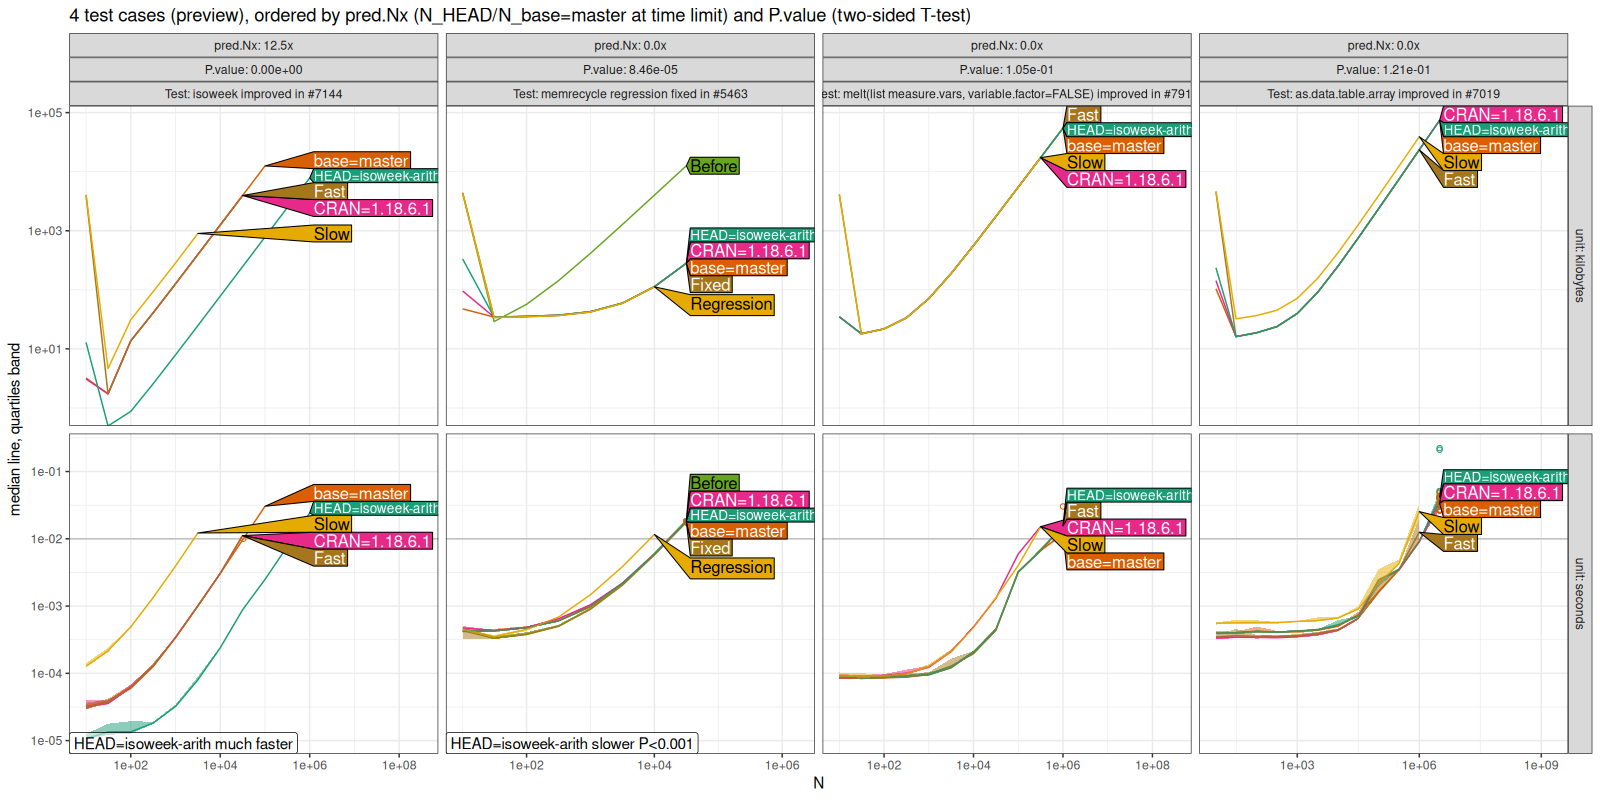Viewport: 1600px width, 800px height.
Task: Click the 1e-01 y-axis tick label
Action: pyautogui.click(x=46, y=472)
